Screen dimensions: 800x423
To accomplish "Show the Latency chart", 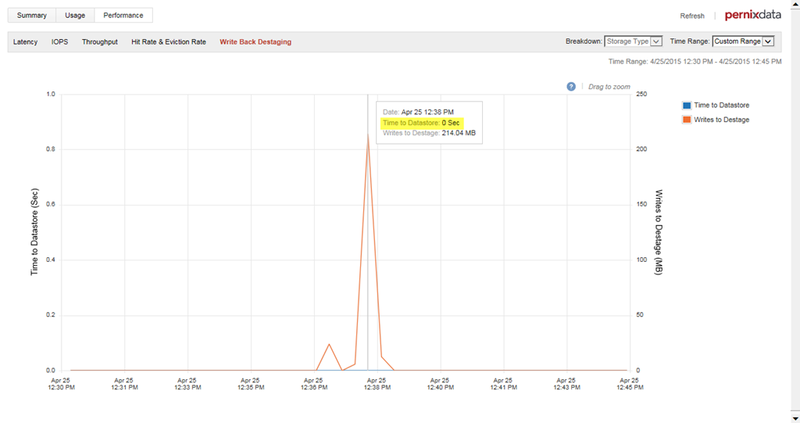I will 26,42.
